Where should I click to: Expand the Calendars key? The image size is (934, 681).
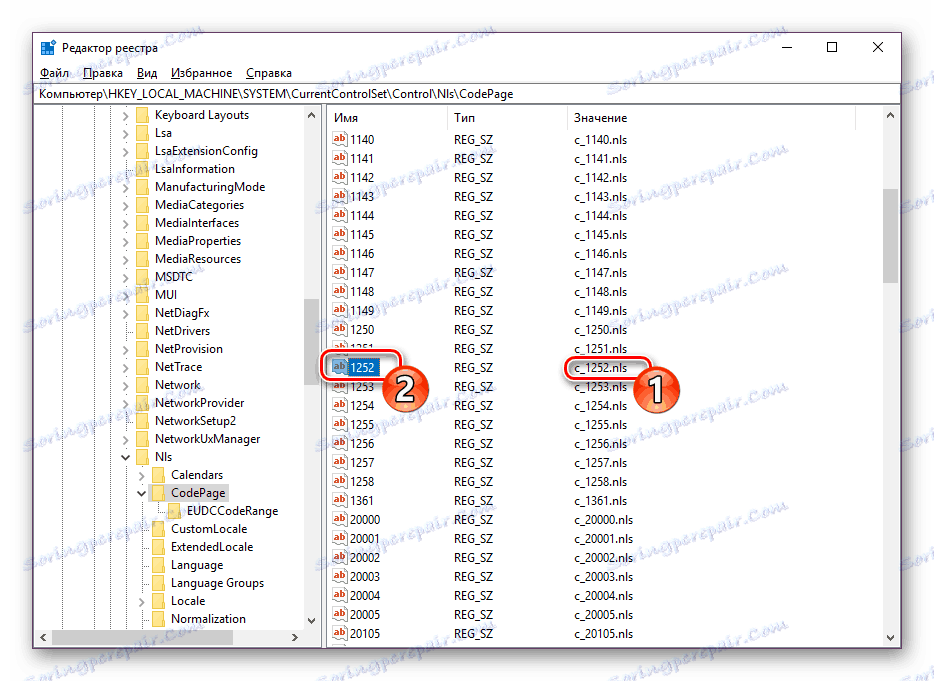[141, 476]
